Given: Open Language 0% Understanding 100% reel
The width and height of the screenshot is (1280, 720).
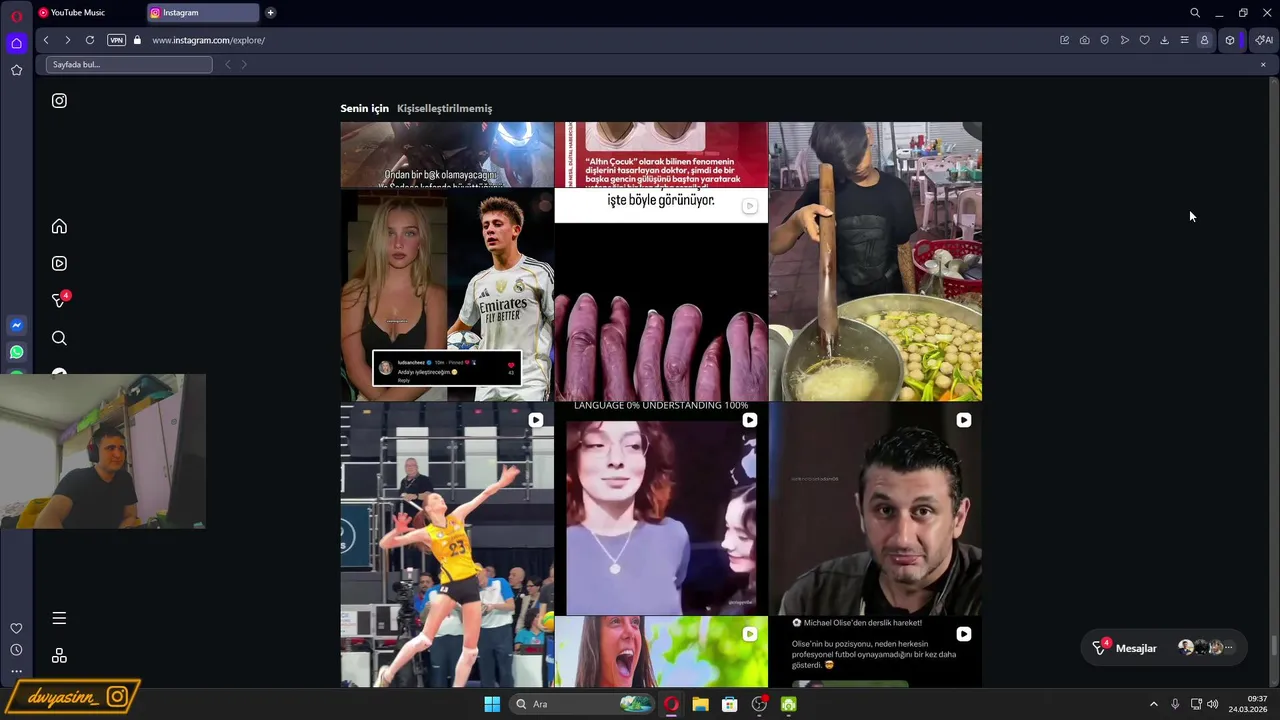Looking at the screenshot, I should click(661, 508).
